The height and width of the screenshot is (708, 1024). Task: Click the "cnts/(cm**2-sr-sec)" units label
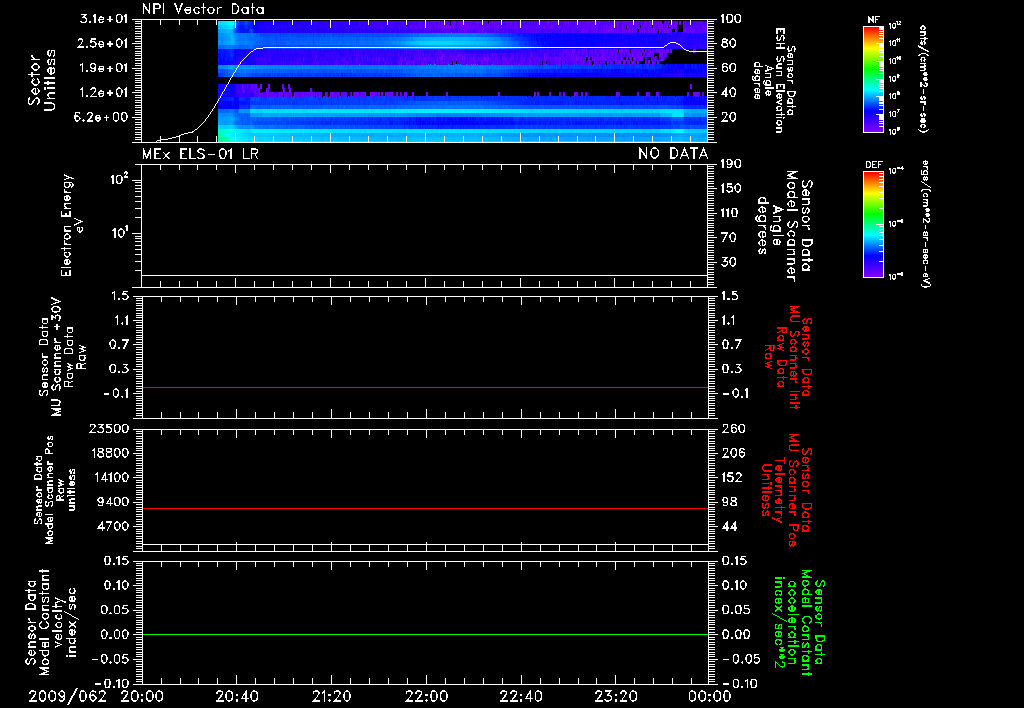point(922,78)
